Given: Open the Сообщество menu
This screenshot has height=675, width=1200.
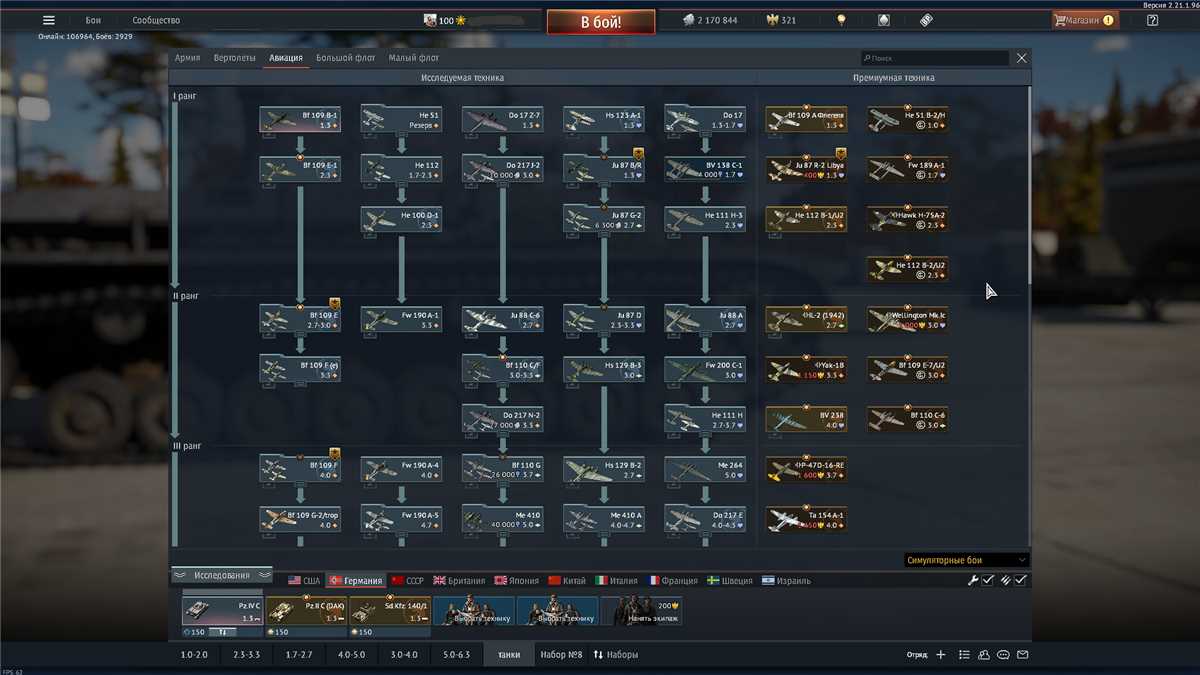Looking at the screenshot, I should click(x=157, y=20).
